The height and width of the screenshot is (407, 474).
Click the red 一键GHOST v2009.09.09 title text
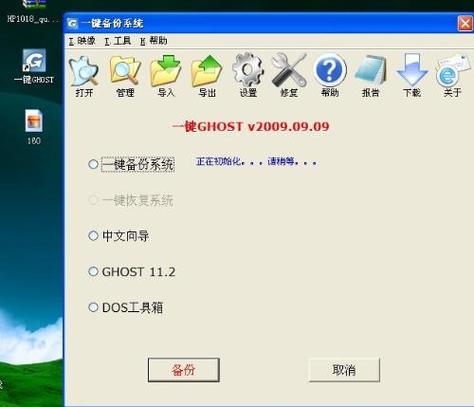251,127
